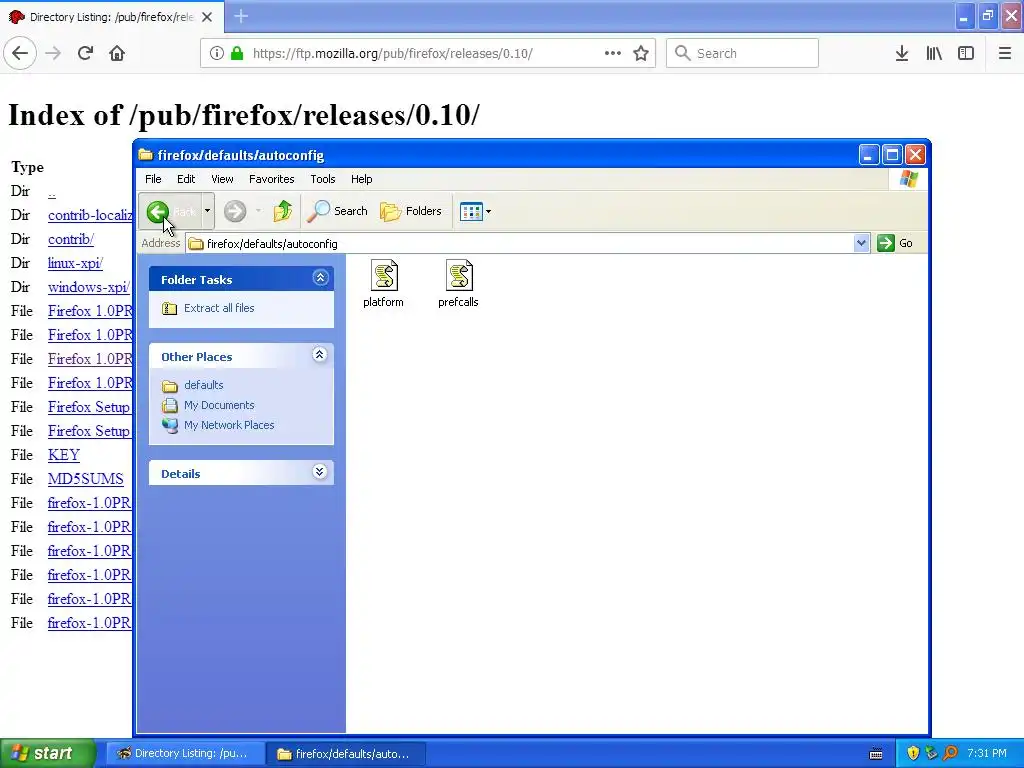This screenshot has height=768, width=1024.
Task: Click the security shield tray icon
Action: coord(913,754)
